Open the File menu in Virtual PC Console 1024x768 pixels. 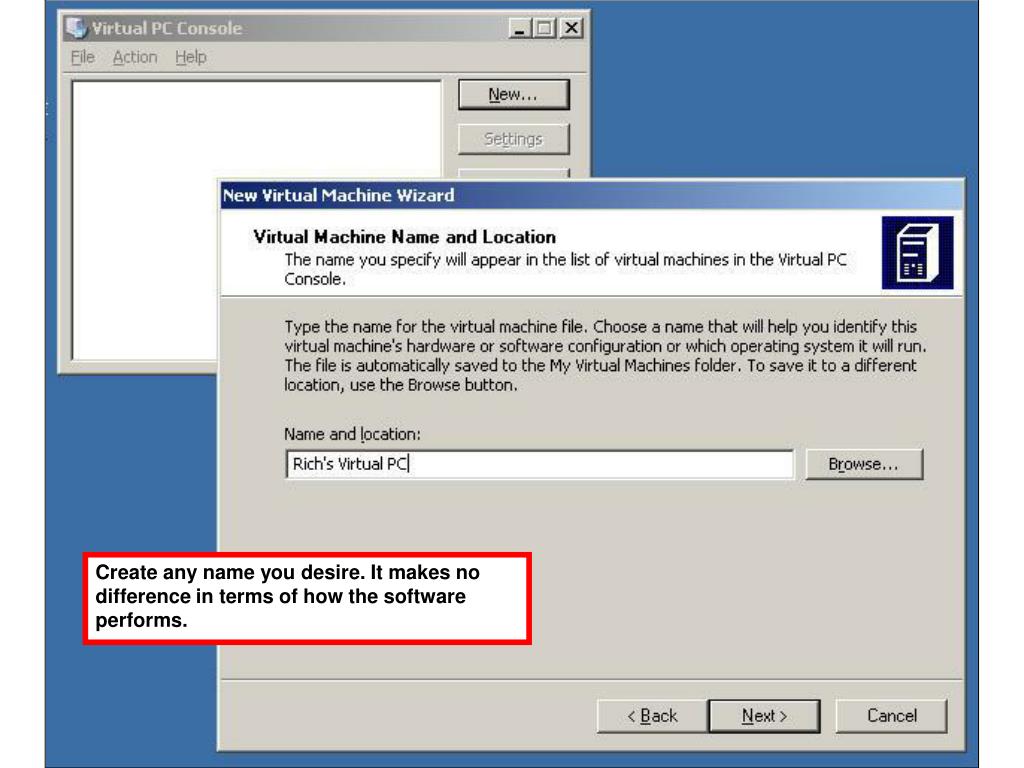[x=82, y=57]
